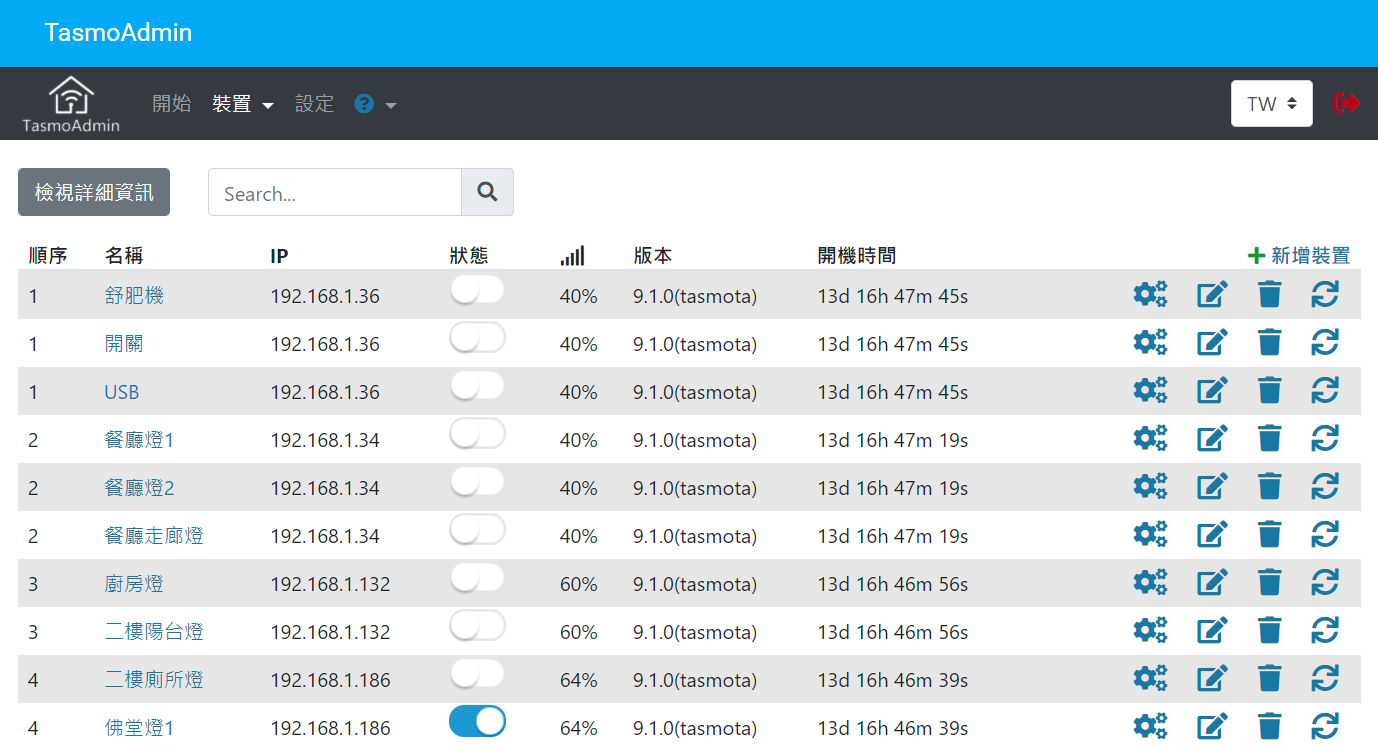The height and width of the screenshot is (750, 1378).
Task: Turn on the 餐廳燈1 switch
Action: (x=477, y=434)
